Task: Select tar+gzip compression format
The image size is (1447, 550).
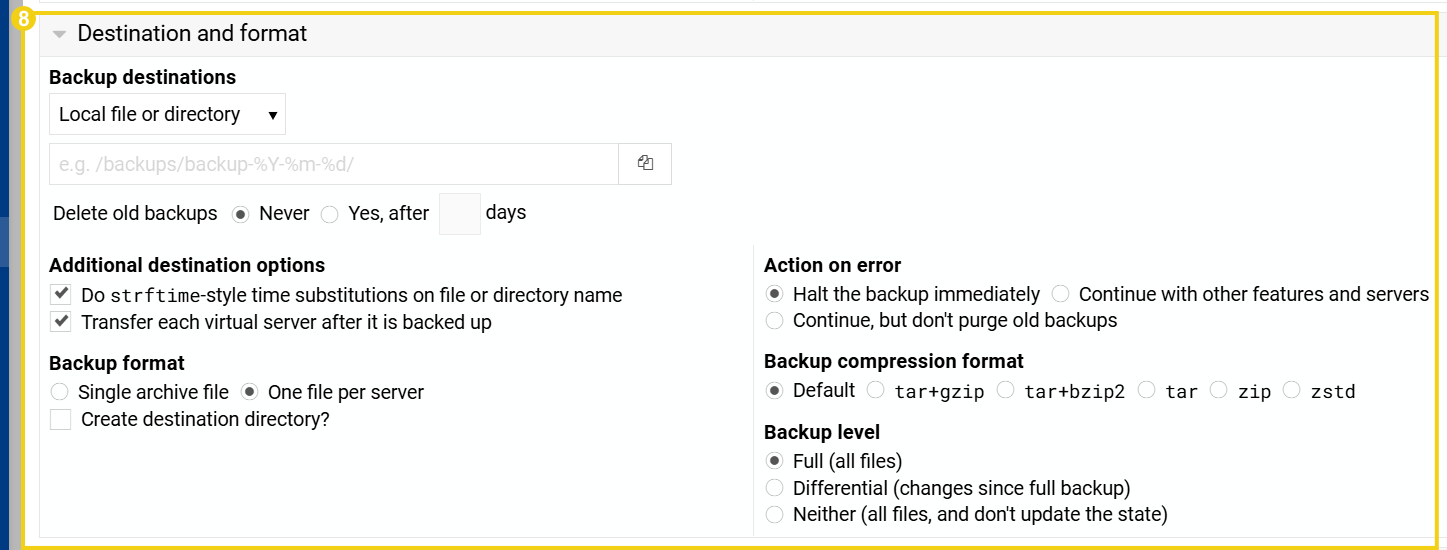Action: tap(876, 390)
